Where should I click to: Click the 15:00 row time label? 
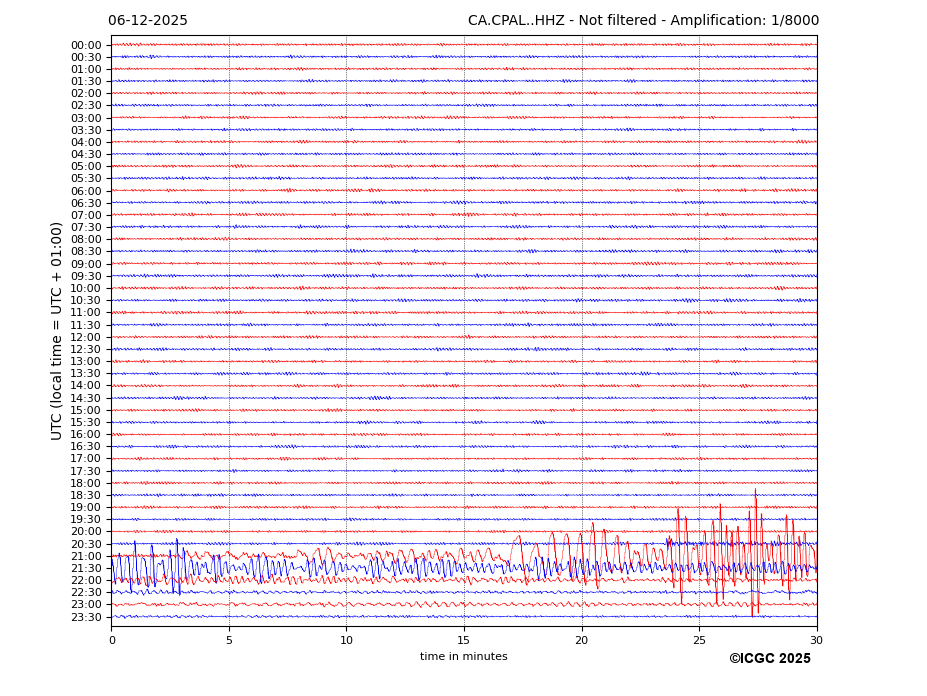tap(86, 410)
